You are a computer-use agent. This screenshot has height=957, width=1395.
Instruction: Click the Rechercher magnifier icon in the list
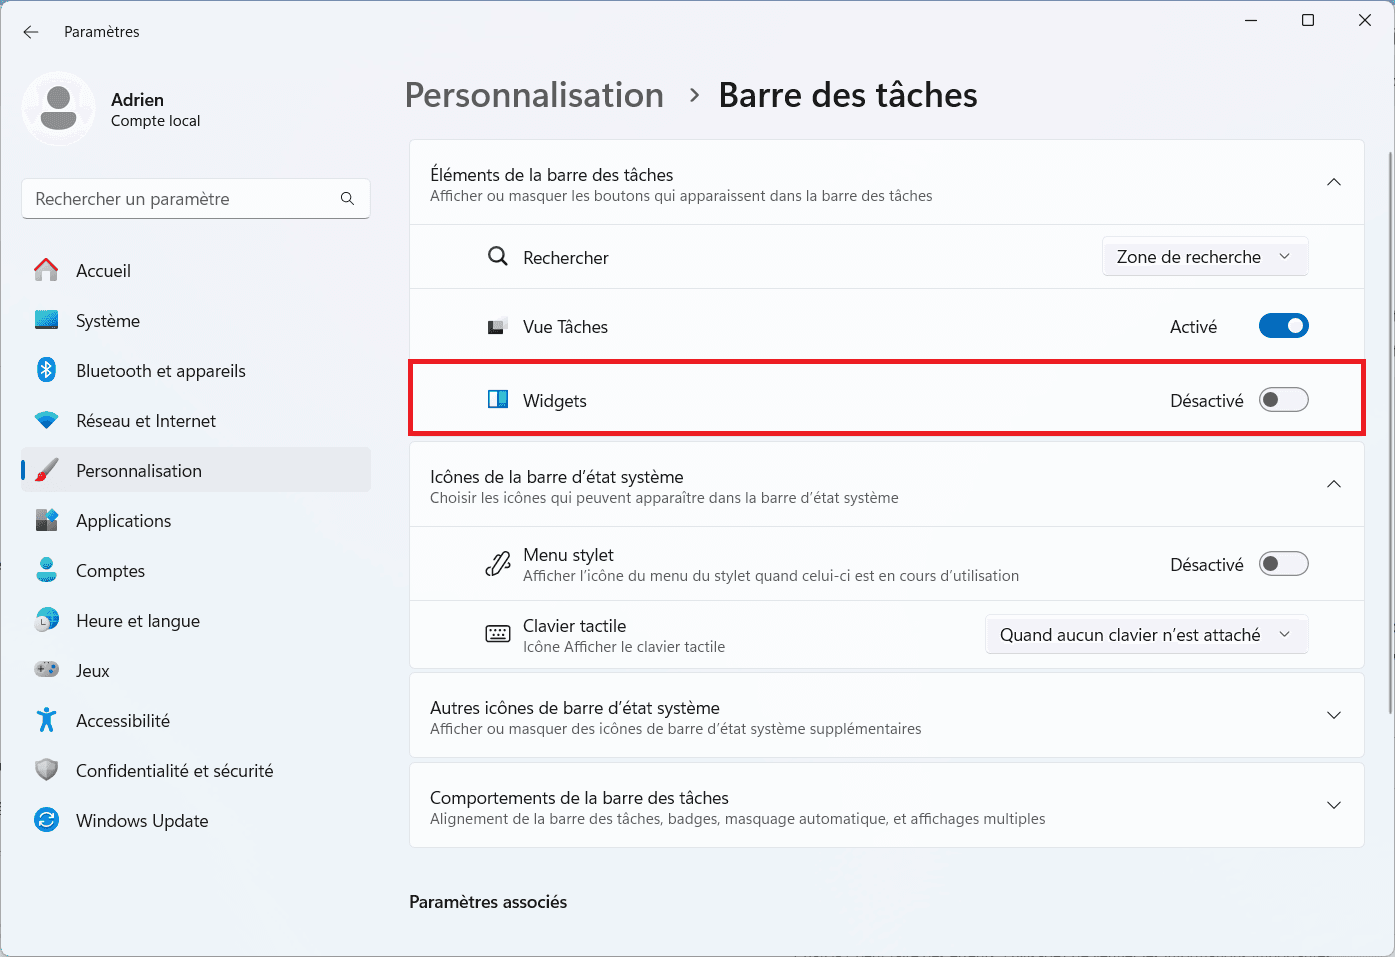[497, 257]
